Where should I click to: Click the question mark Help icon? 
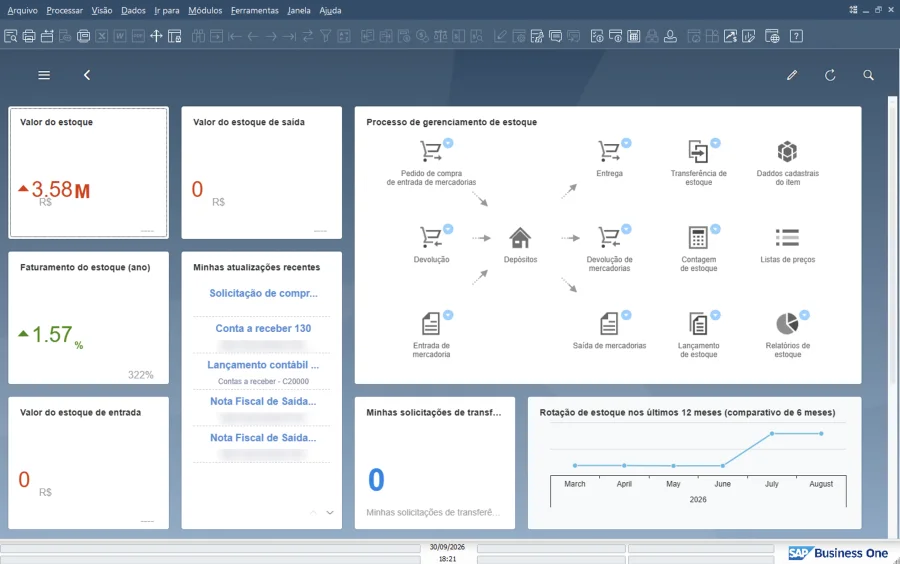pyautogui.click(x=796, y=36)
